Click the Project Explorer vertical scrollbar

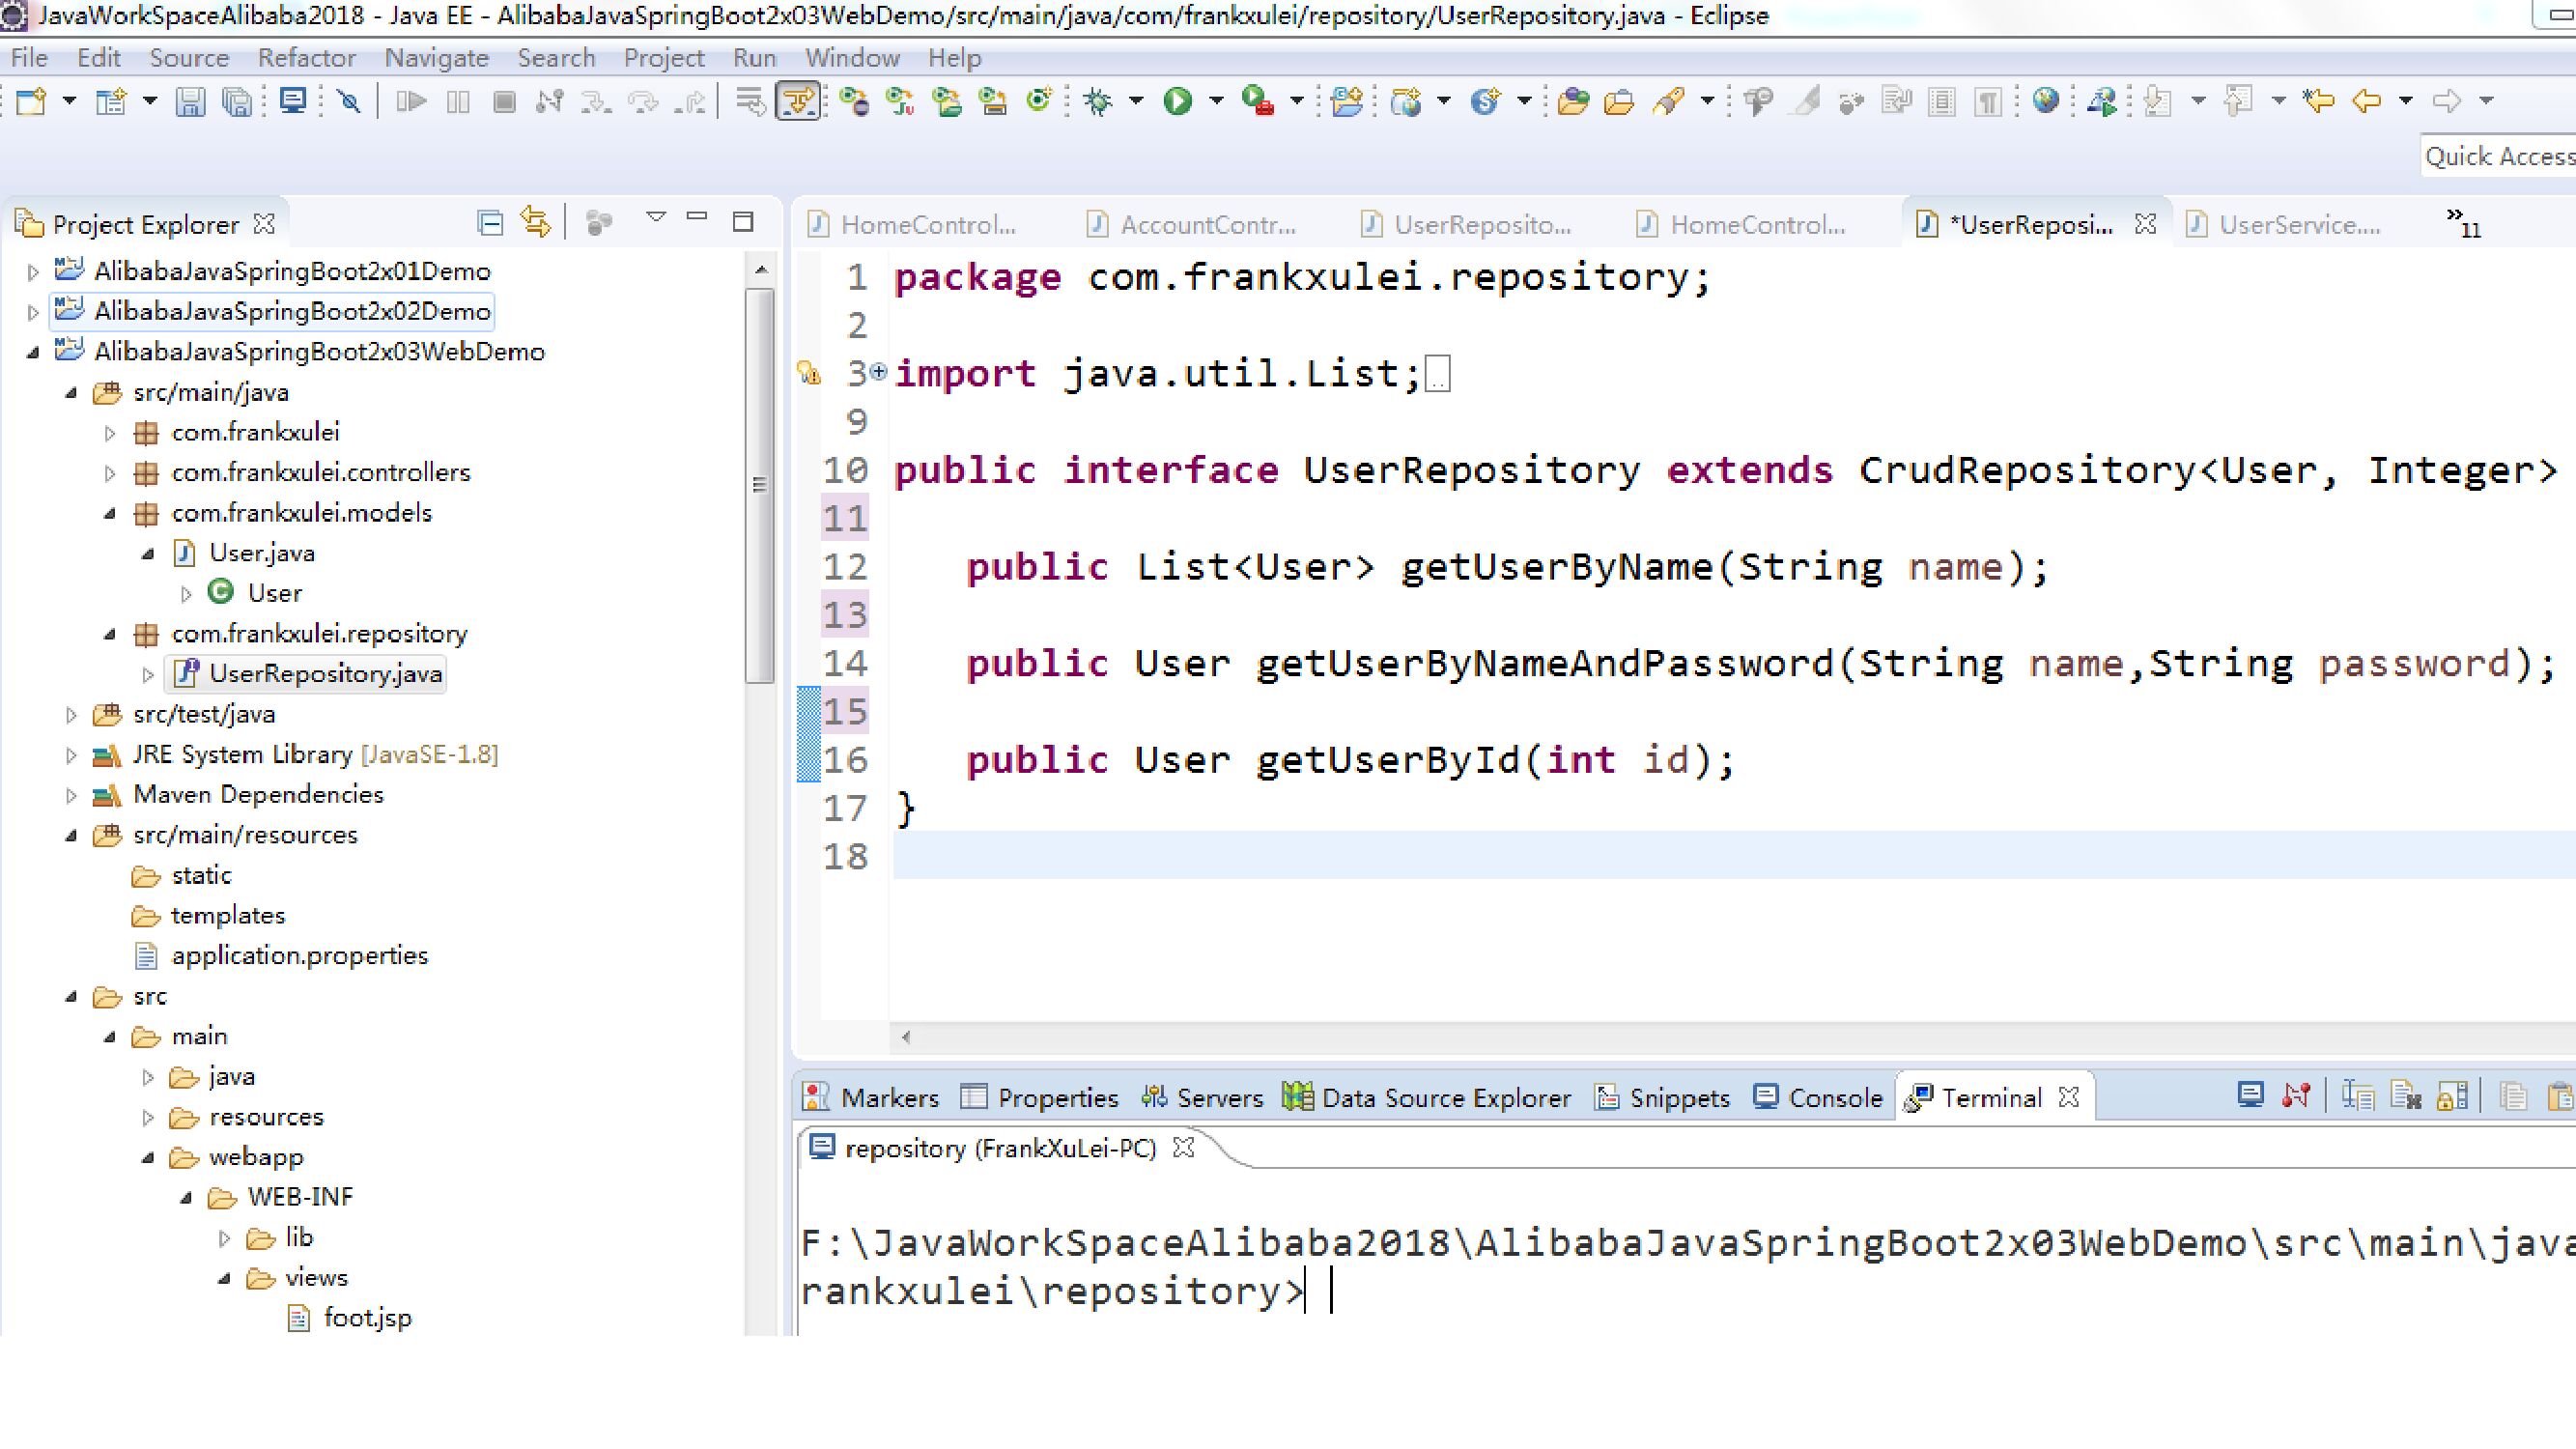click(759, 486)
